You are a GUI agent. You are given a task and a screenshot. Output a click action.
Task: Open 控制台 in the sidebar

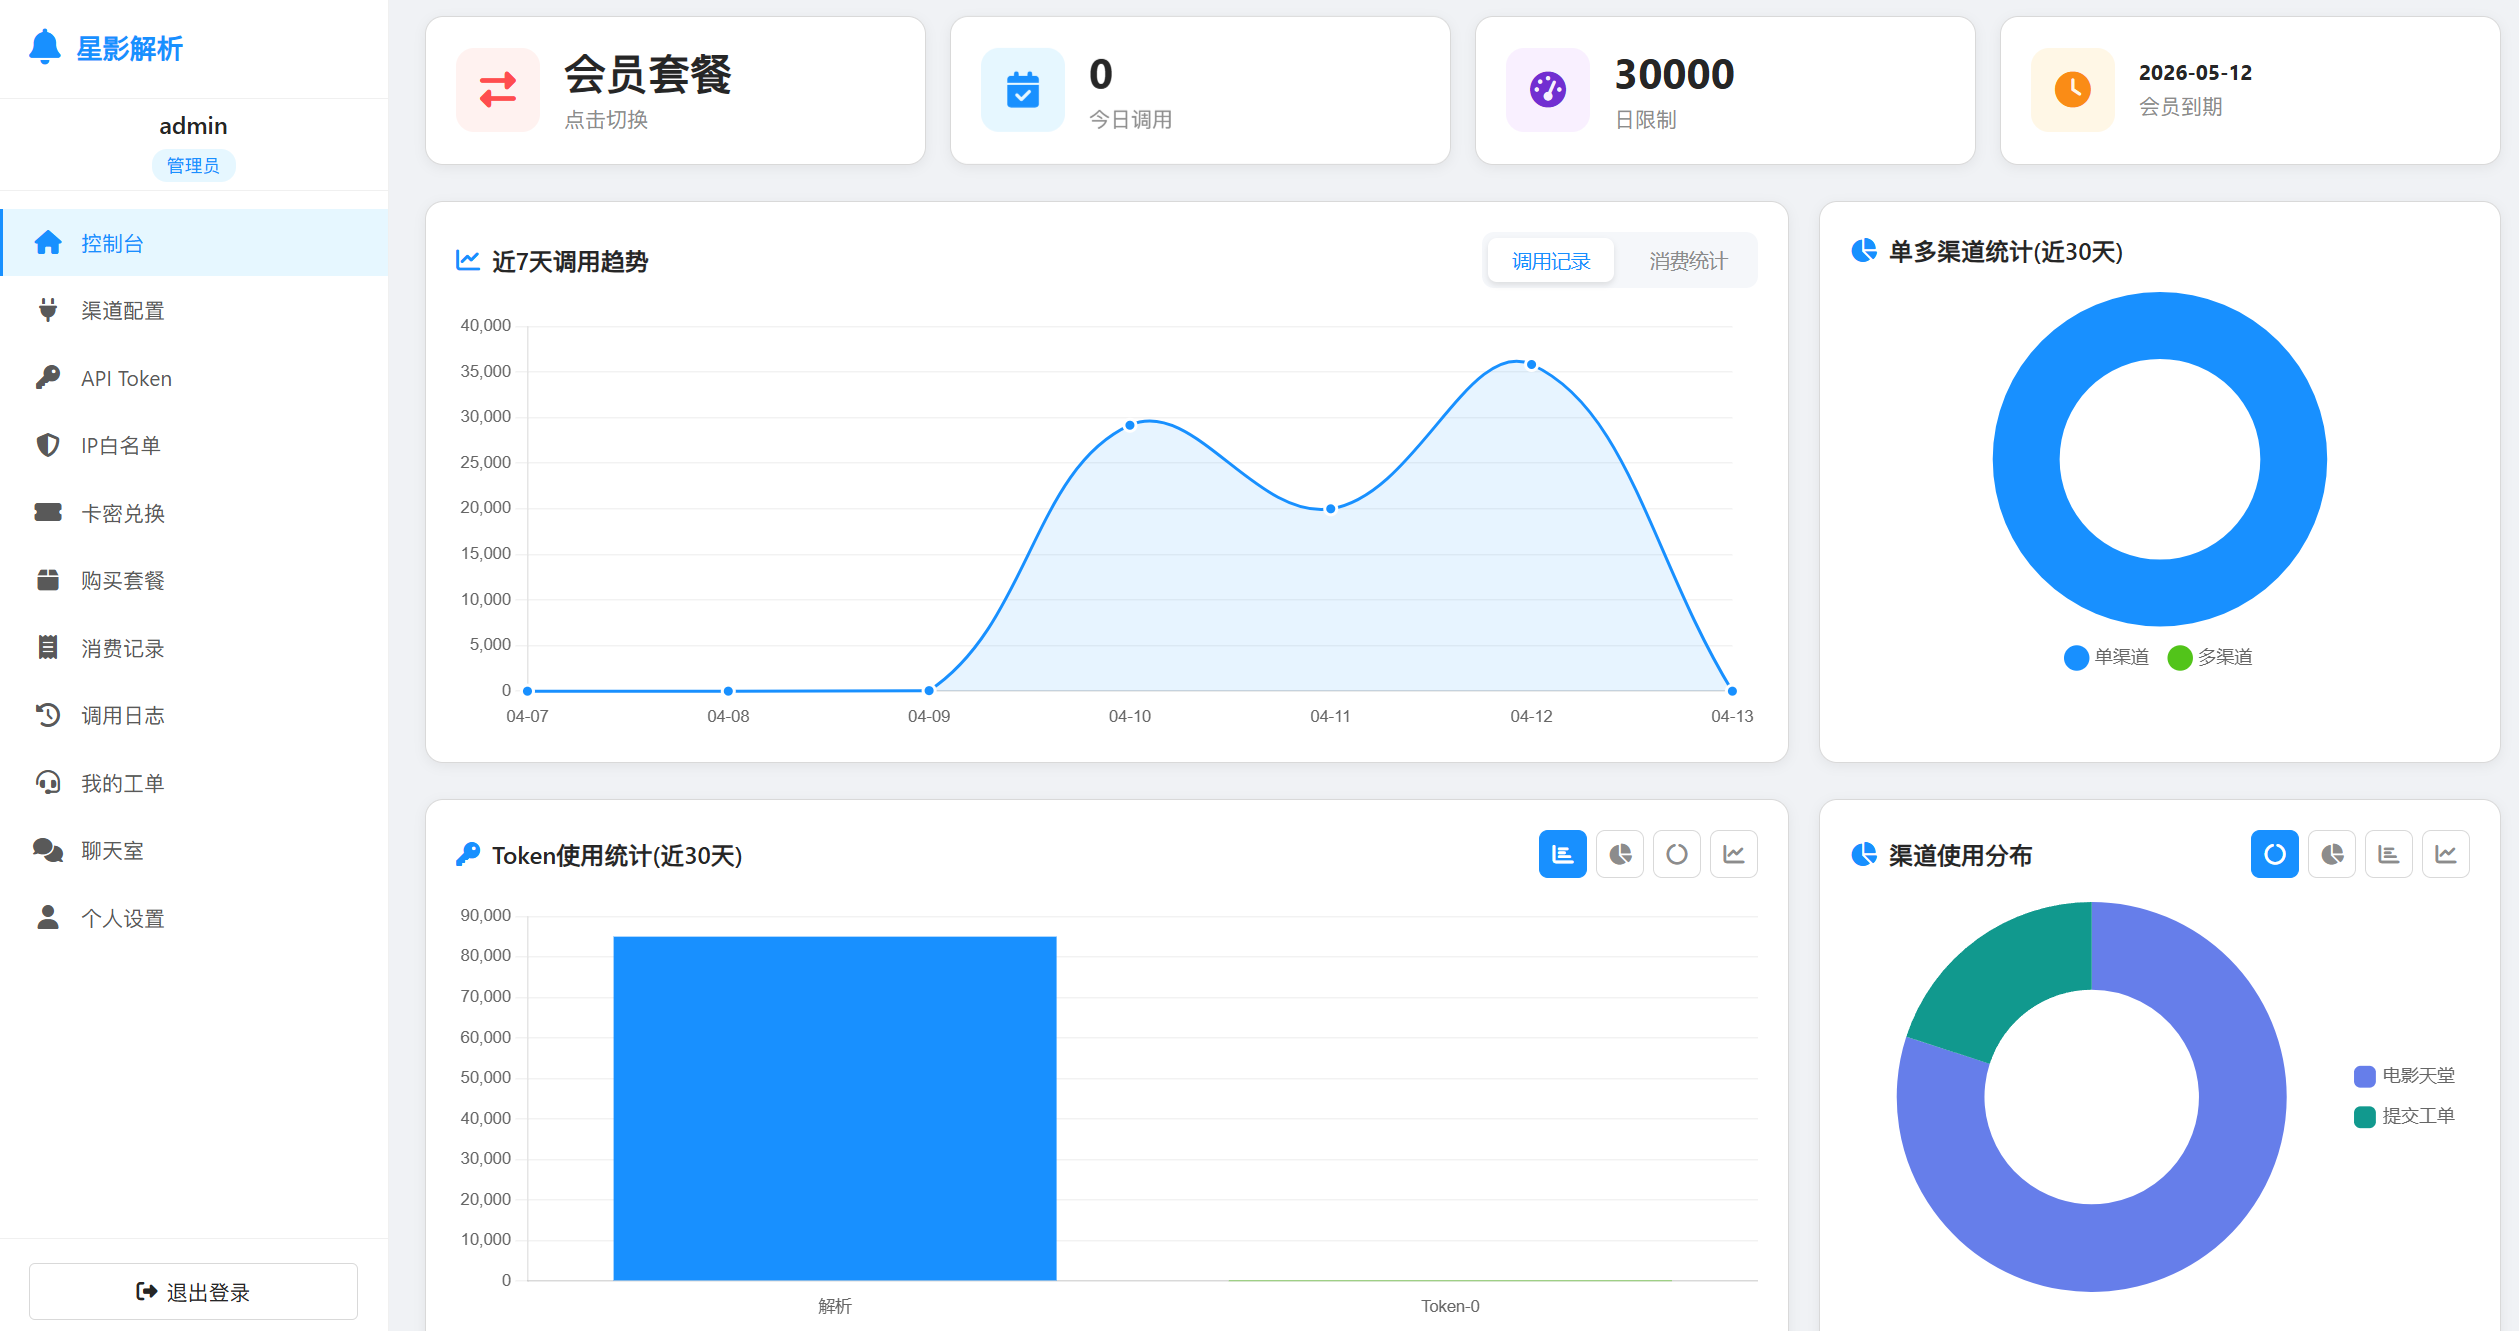point(194,243)
